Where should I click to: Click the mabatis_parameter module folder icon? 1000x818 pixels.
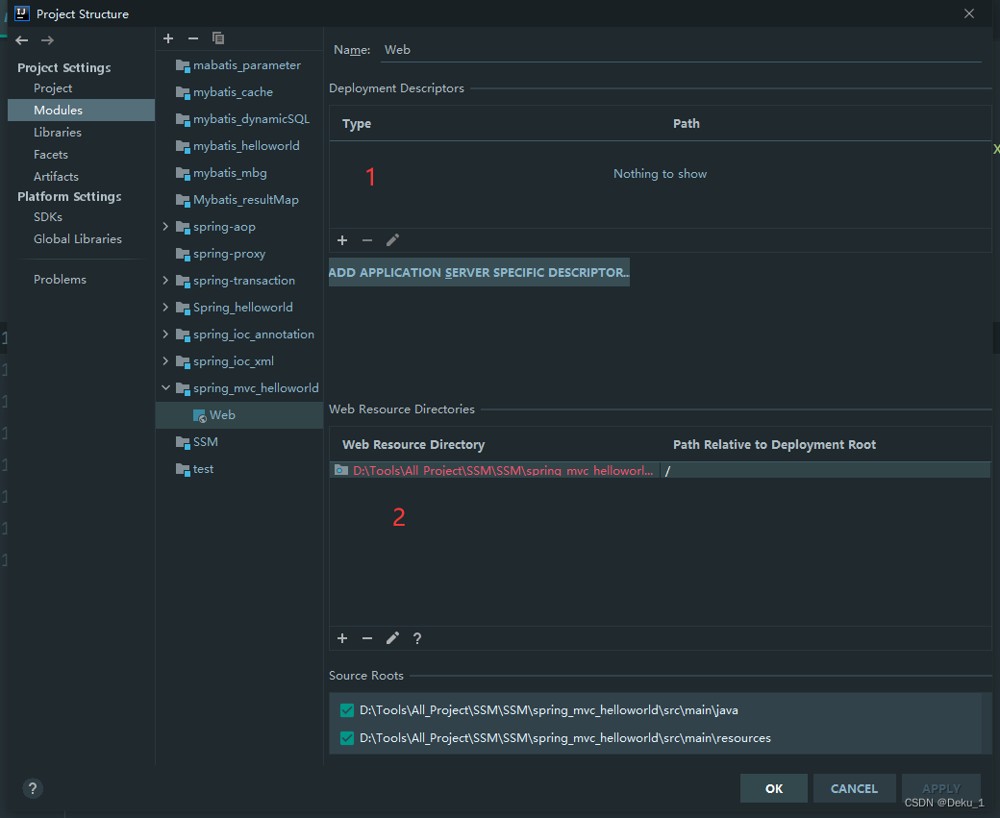pyautogui.click(x=182, y=66)
